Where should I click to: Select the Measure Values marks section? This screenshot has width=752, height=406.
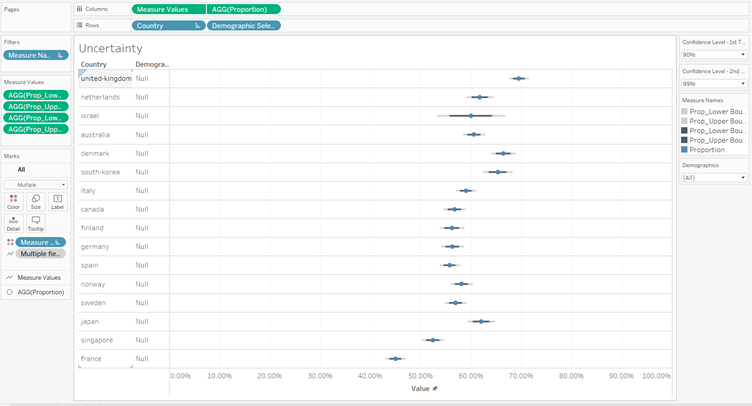(38, 277)
